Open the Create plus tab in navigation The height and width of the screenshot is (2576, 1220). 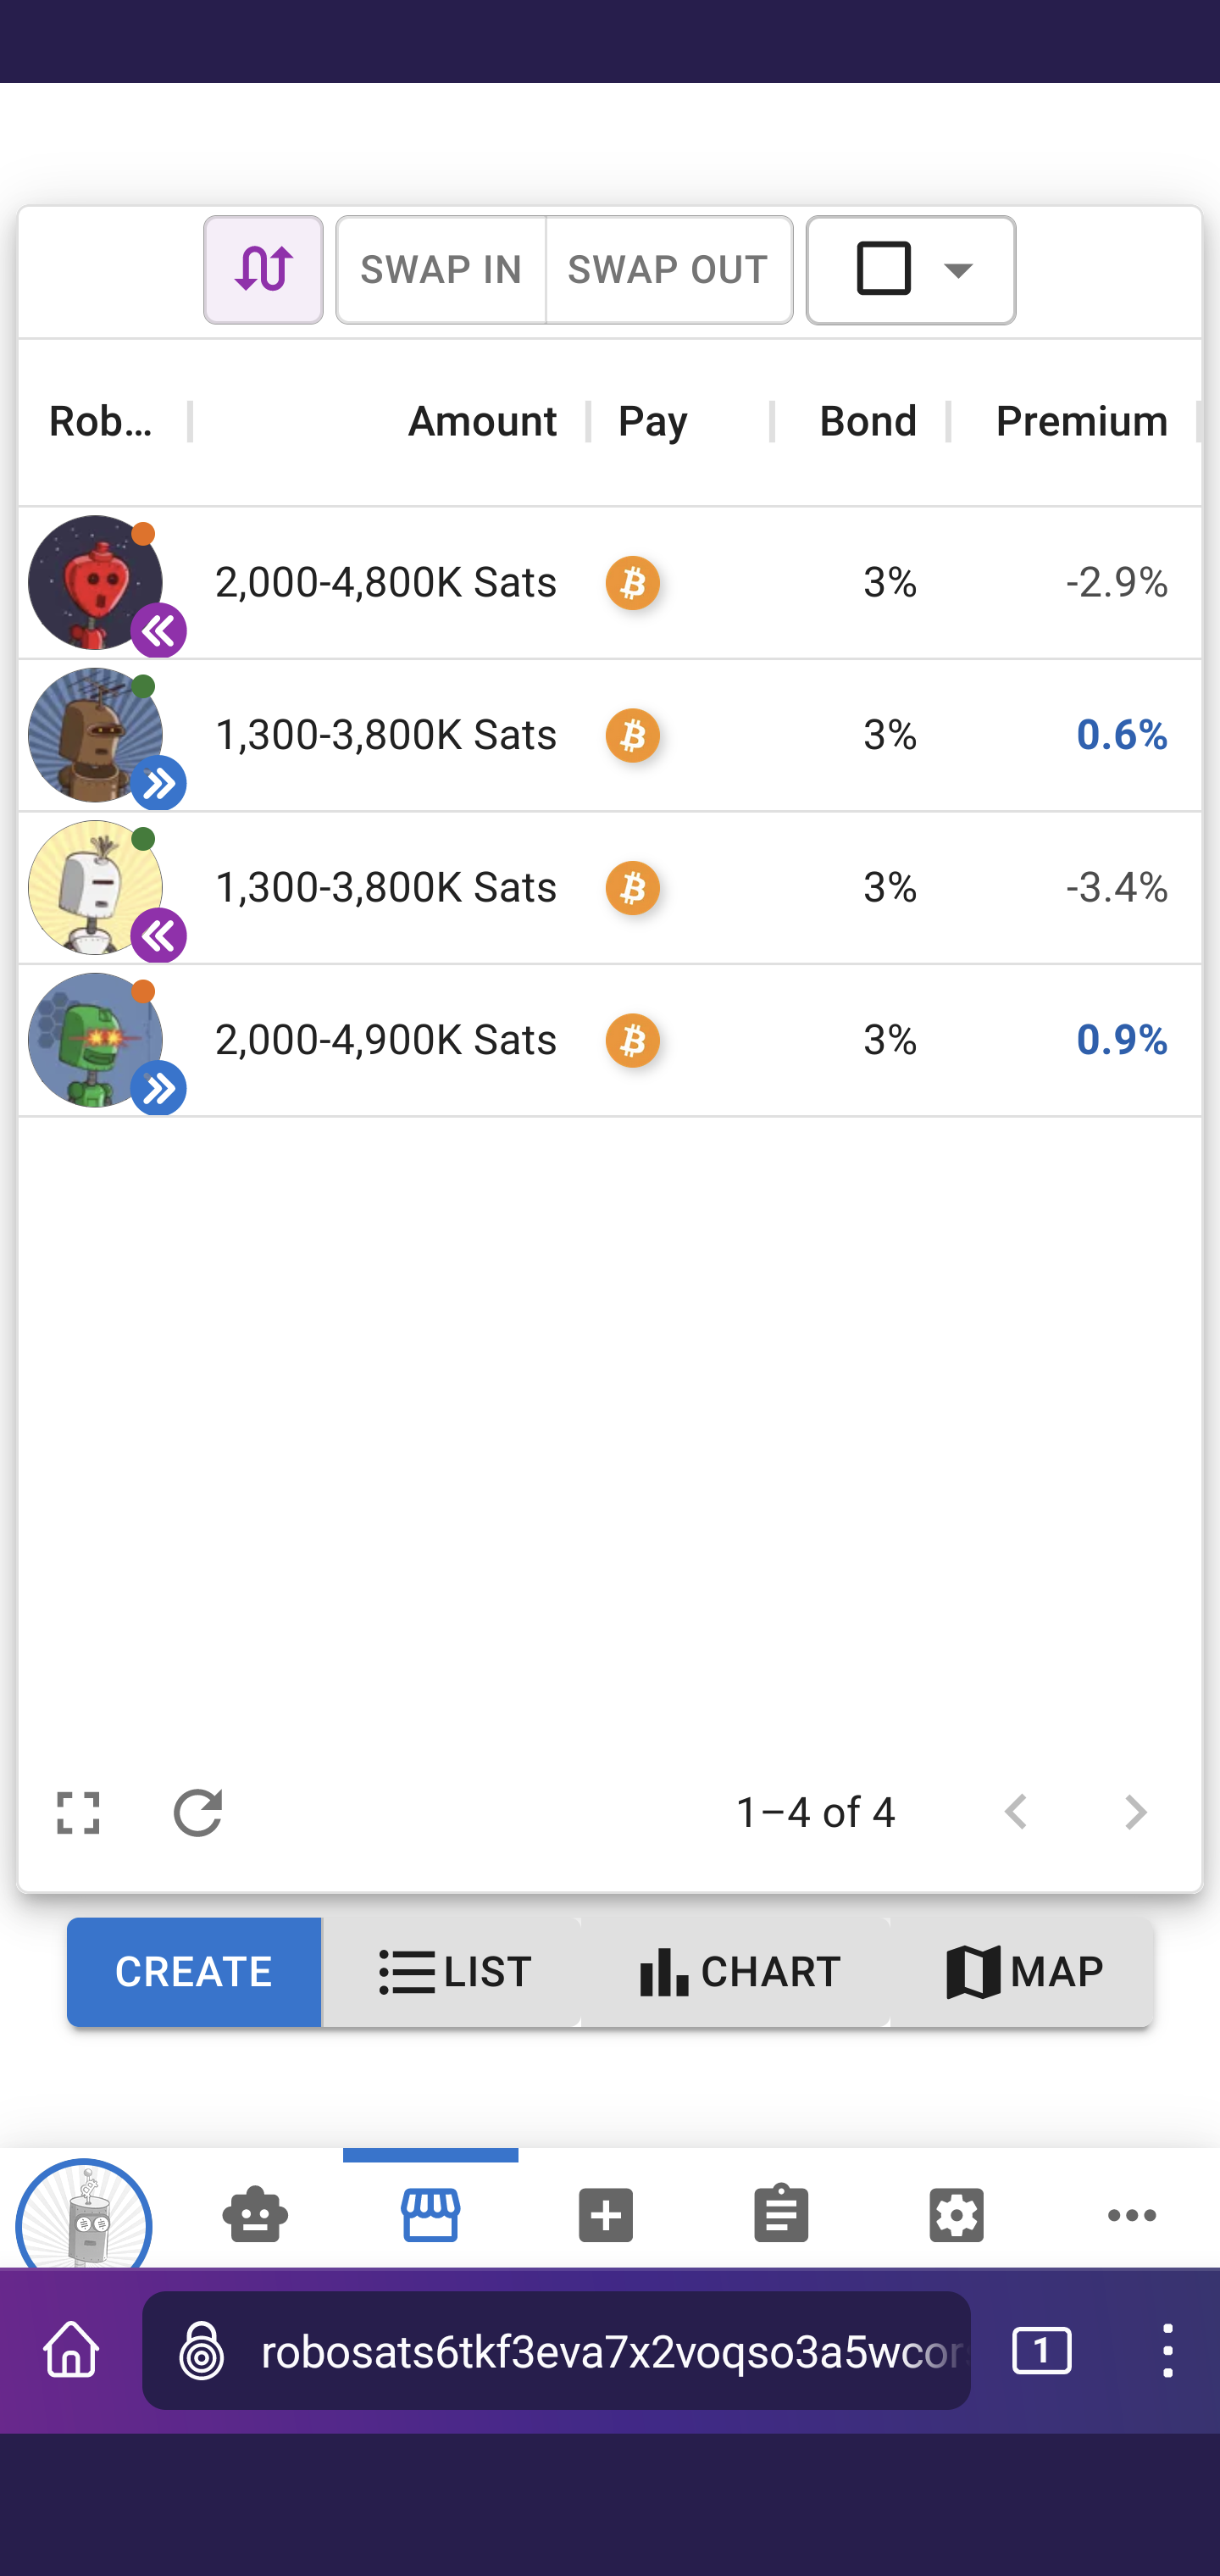pyautogui.click(x=606, y=2214)
